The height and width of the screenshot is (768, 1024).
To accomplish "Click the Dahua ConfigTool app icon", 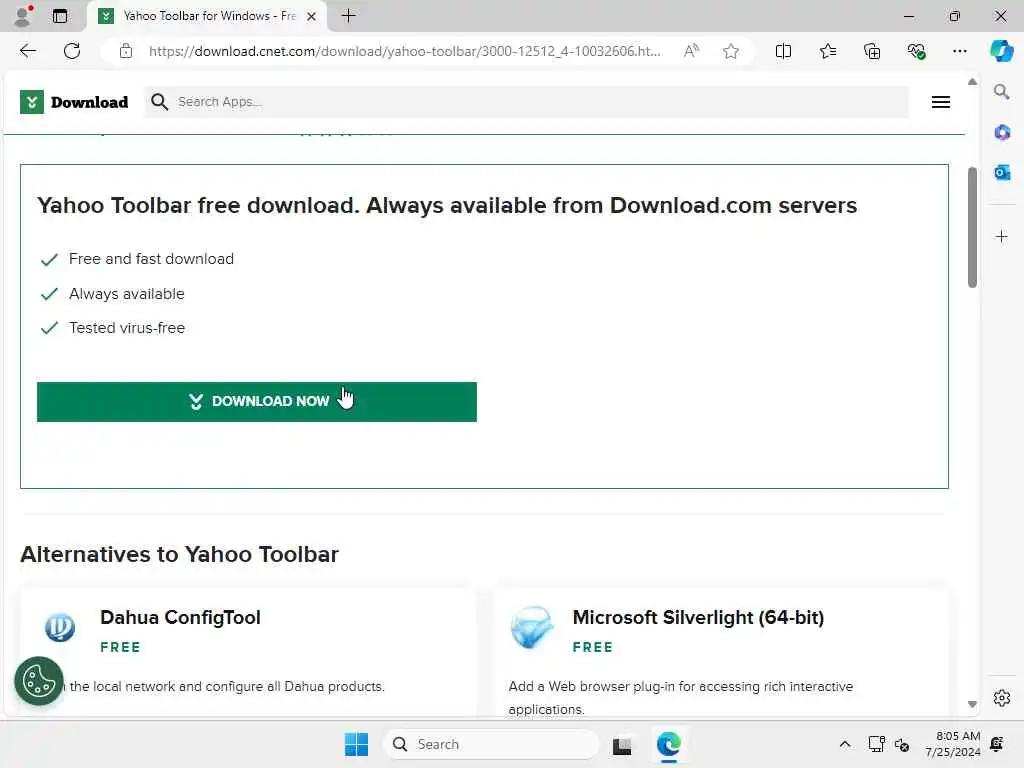I will pyautogui.click(x=59, y=627).
